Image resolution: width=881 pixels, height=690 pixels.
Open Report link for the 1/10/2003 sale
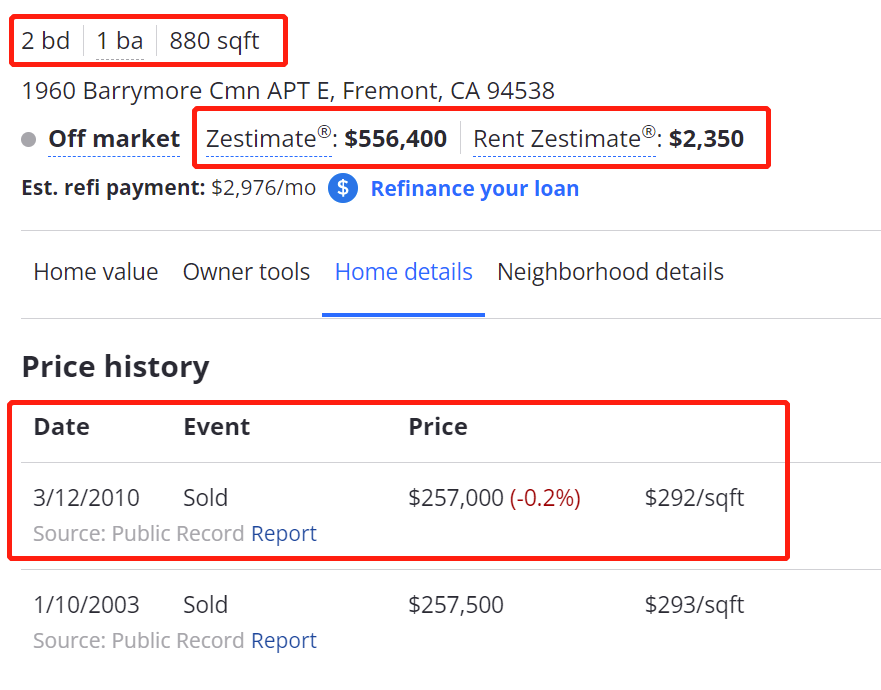[284, 641]
